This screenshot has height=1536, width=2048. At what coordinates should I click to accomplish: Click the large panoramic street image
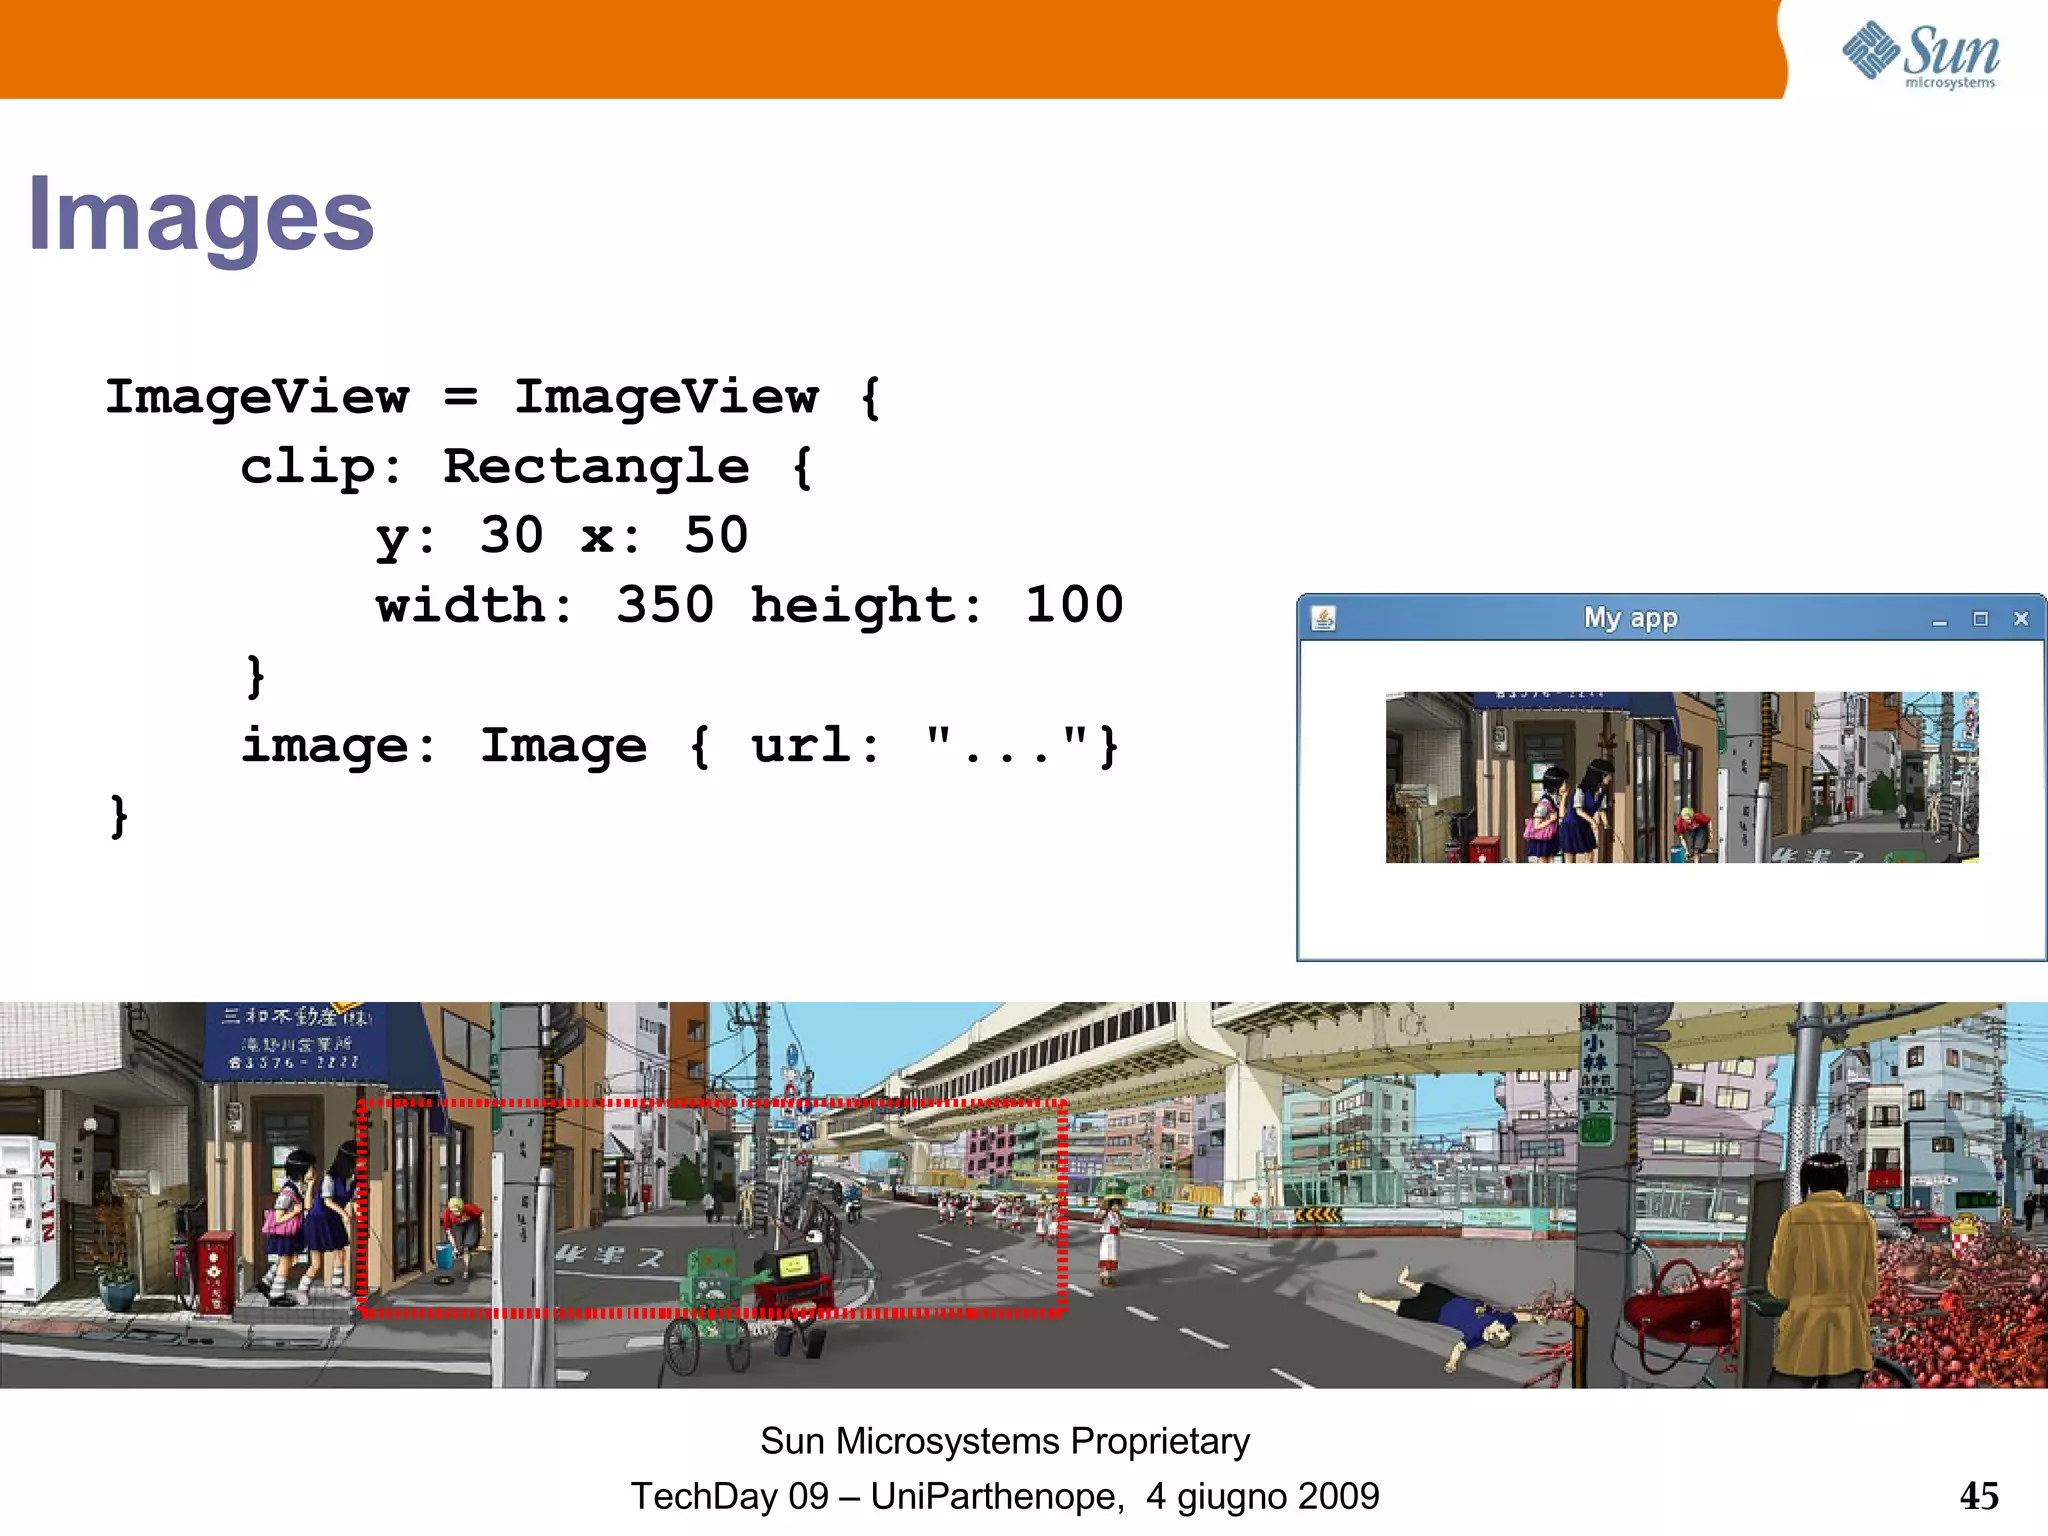tap(1024, 1195)
